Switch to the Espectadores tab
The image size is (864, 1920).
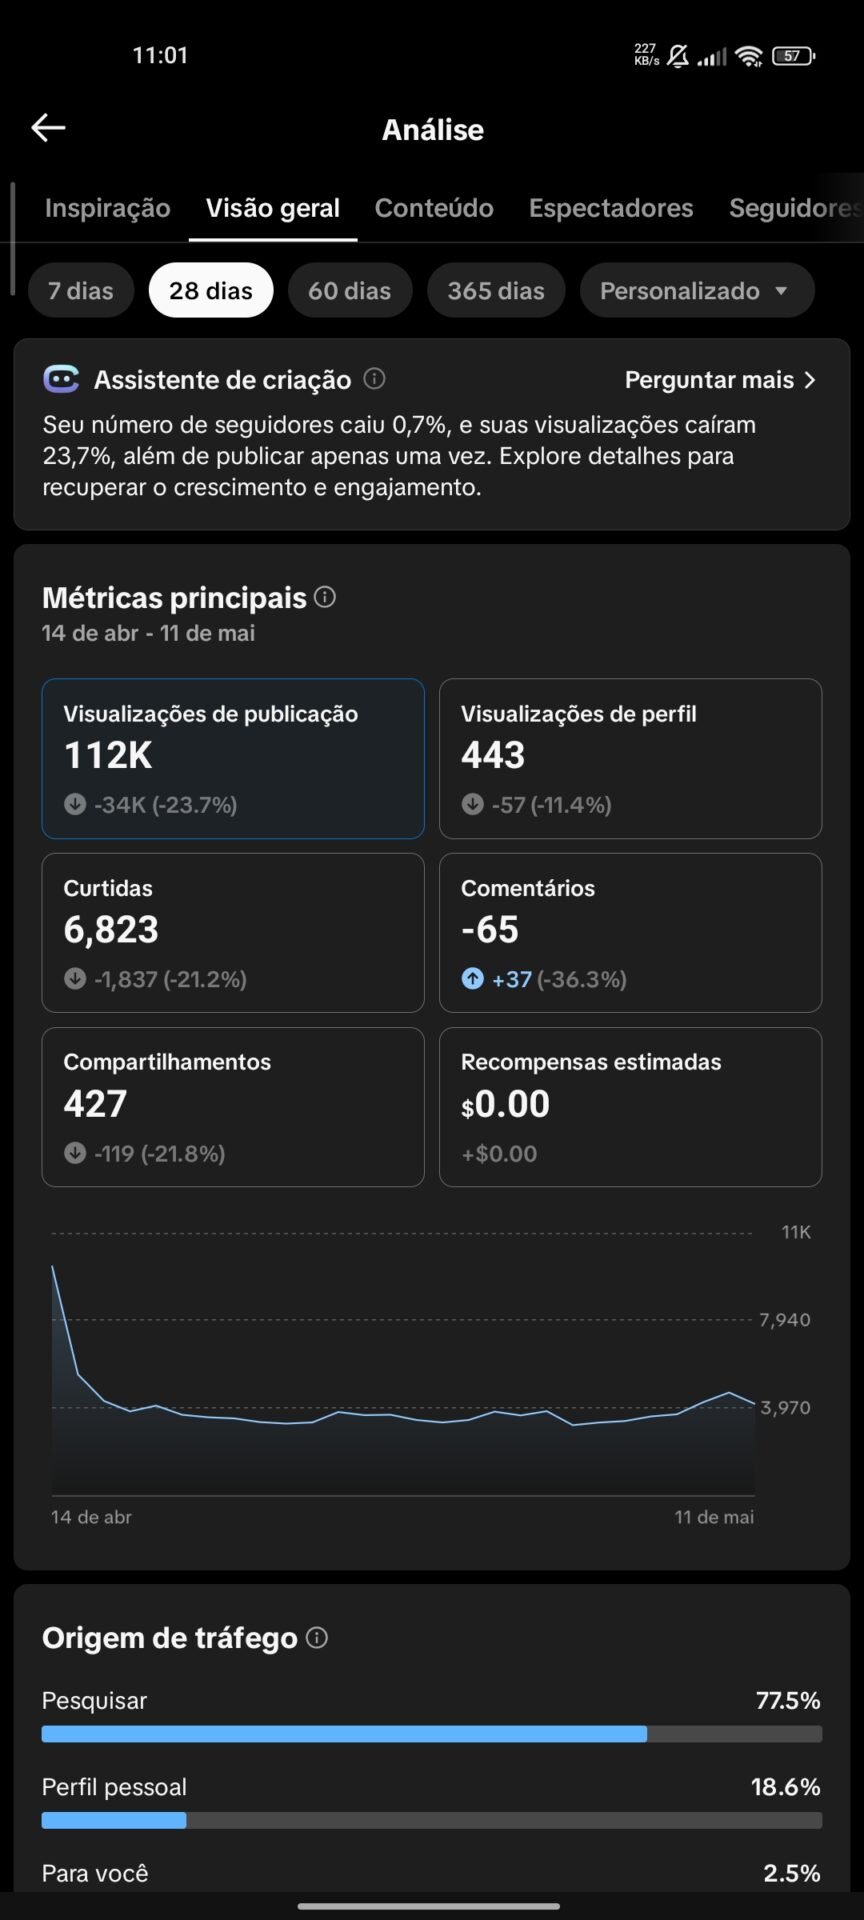(611, 208)
